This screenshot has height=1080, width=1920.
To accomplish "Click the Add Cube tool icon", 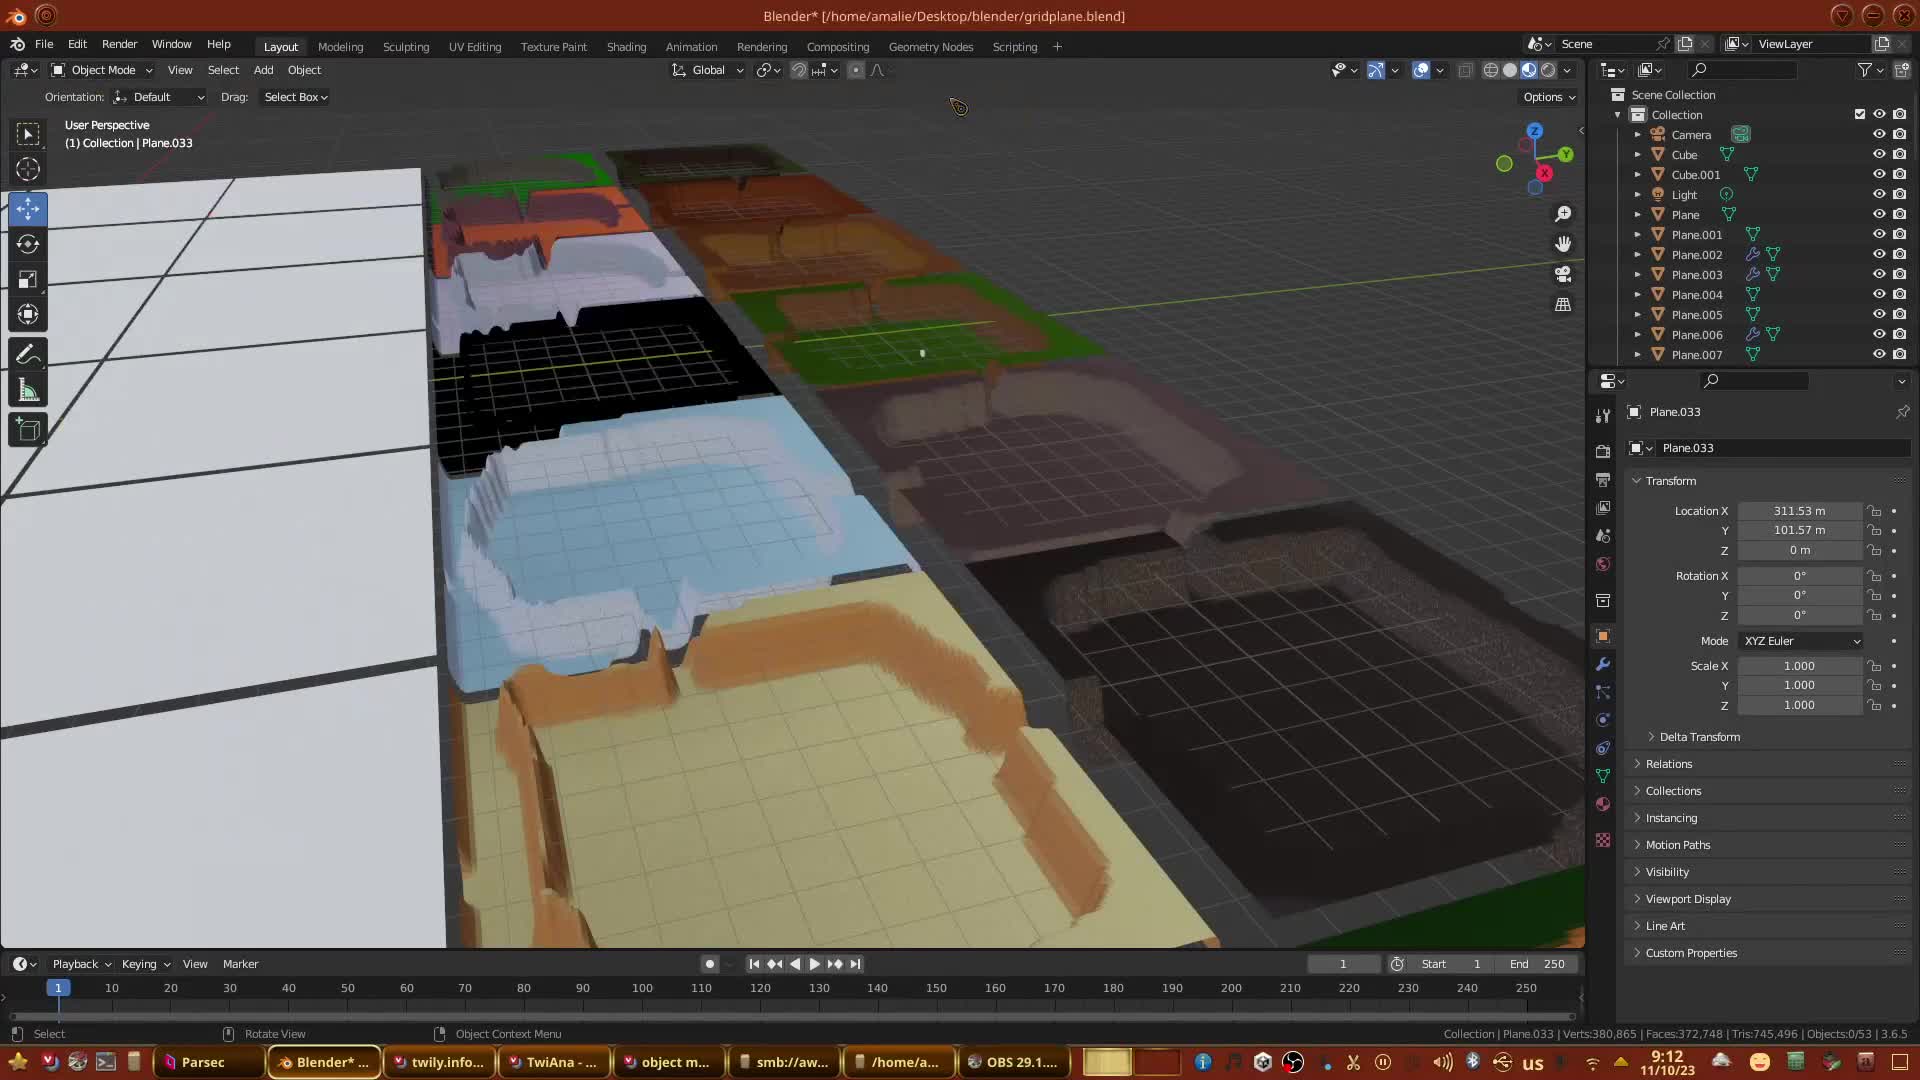I will (28, 430).
